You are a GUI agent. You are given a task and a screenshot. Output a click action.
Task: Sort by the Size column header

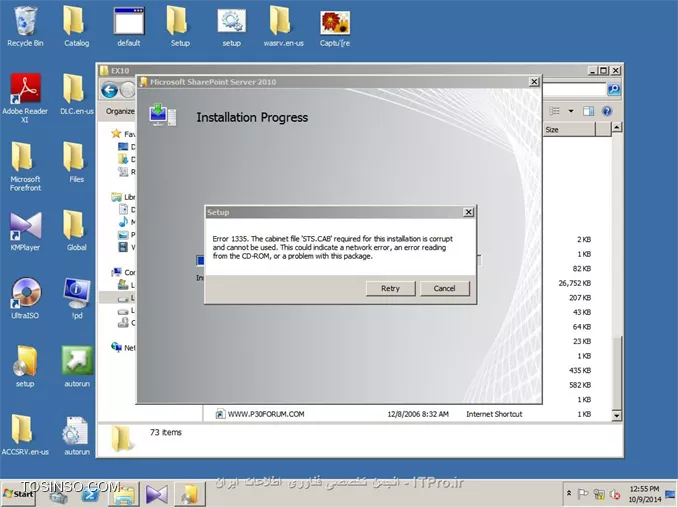coord(569,130)
